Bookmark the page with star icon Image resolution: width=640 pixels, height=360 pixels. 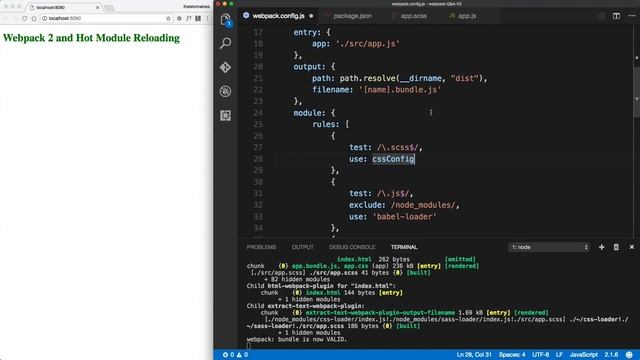[x=168, y=18]
